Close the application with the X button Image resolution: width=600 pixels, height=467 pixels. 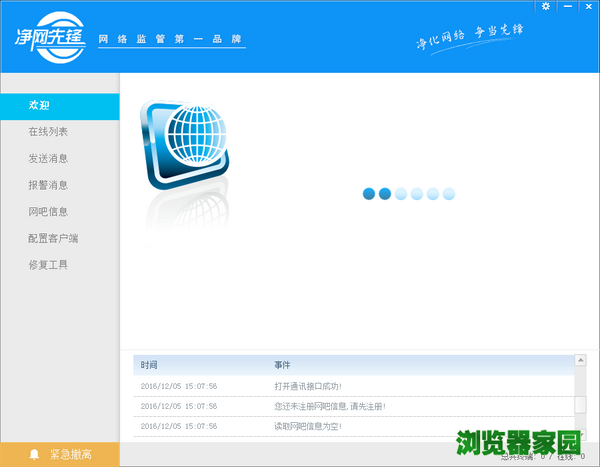587,6
